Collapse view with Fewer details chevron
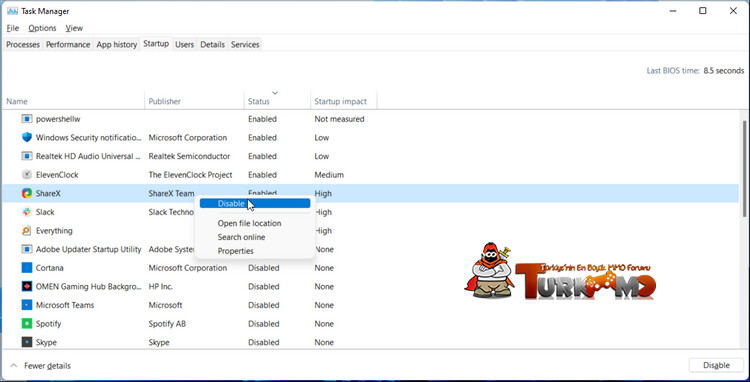 click(13, 366)
